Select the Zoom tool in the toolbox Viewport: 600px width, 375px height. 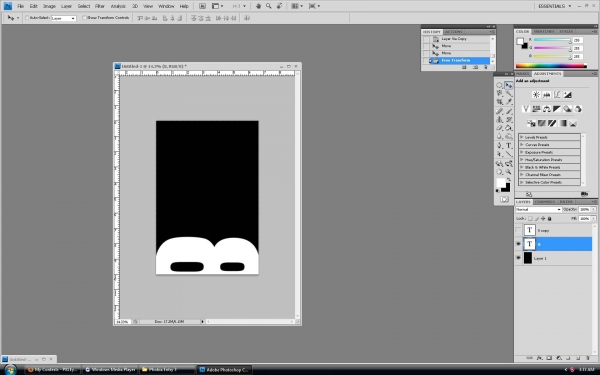pyautogui.click(x=509, y=172)
